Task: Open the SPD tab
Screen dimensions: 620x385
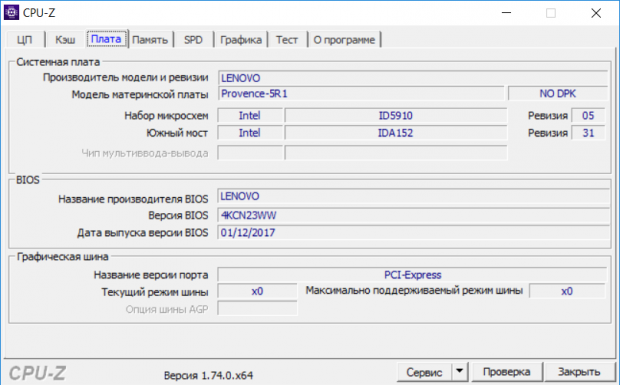Action: (193, 40)
